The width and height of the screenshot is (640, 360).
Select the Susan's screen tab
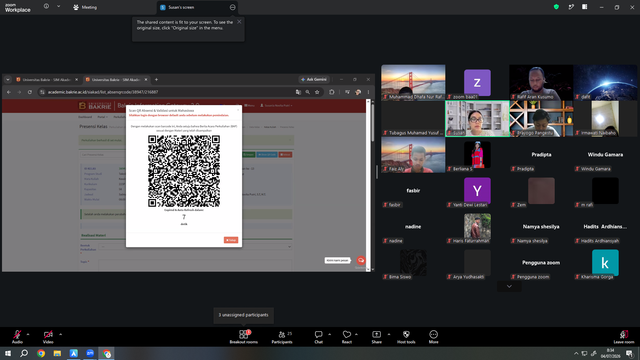pyautogui.click(x=197, y=7)
